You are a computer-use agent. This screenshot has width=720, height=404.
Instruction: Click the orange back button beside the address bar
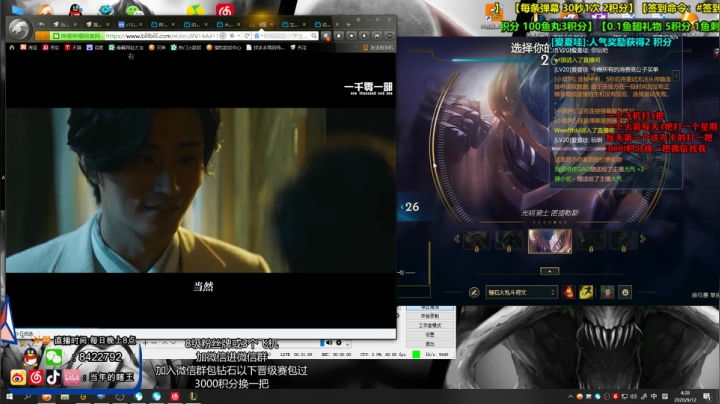(x=42, y=36)
